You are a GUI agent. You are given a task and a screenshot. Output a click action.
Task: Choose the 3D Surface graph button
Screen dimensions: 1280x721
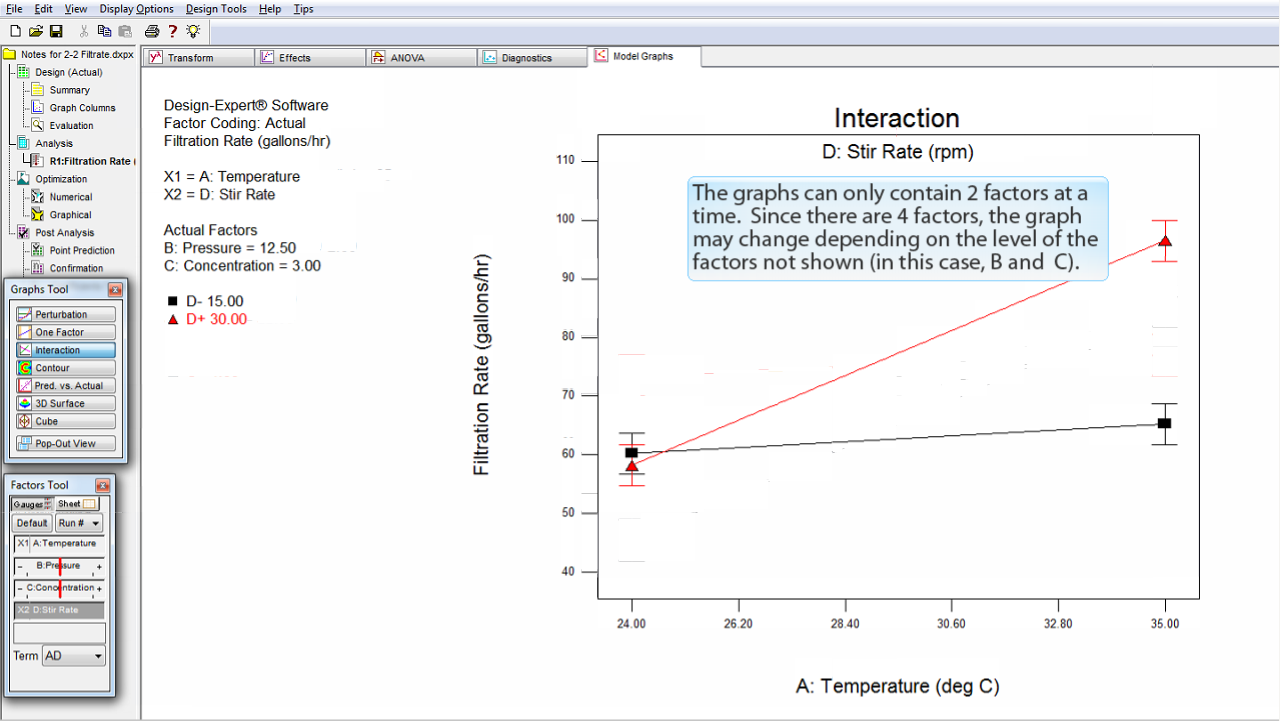66,403
